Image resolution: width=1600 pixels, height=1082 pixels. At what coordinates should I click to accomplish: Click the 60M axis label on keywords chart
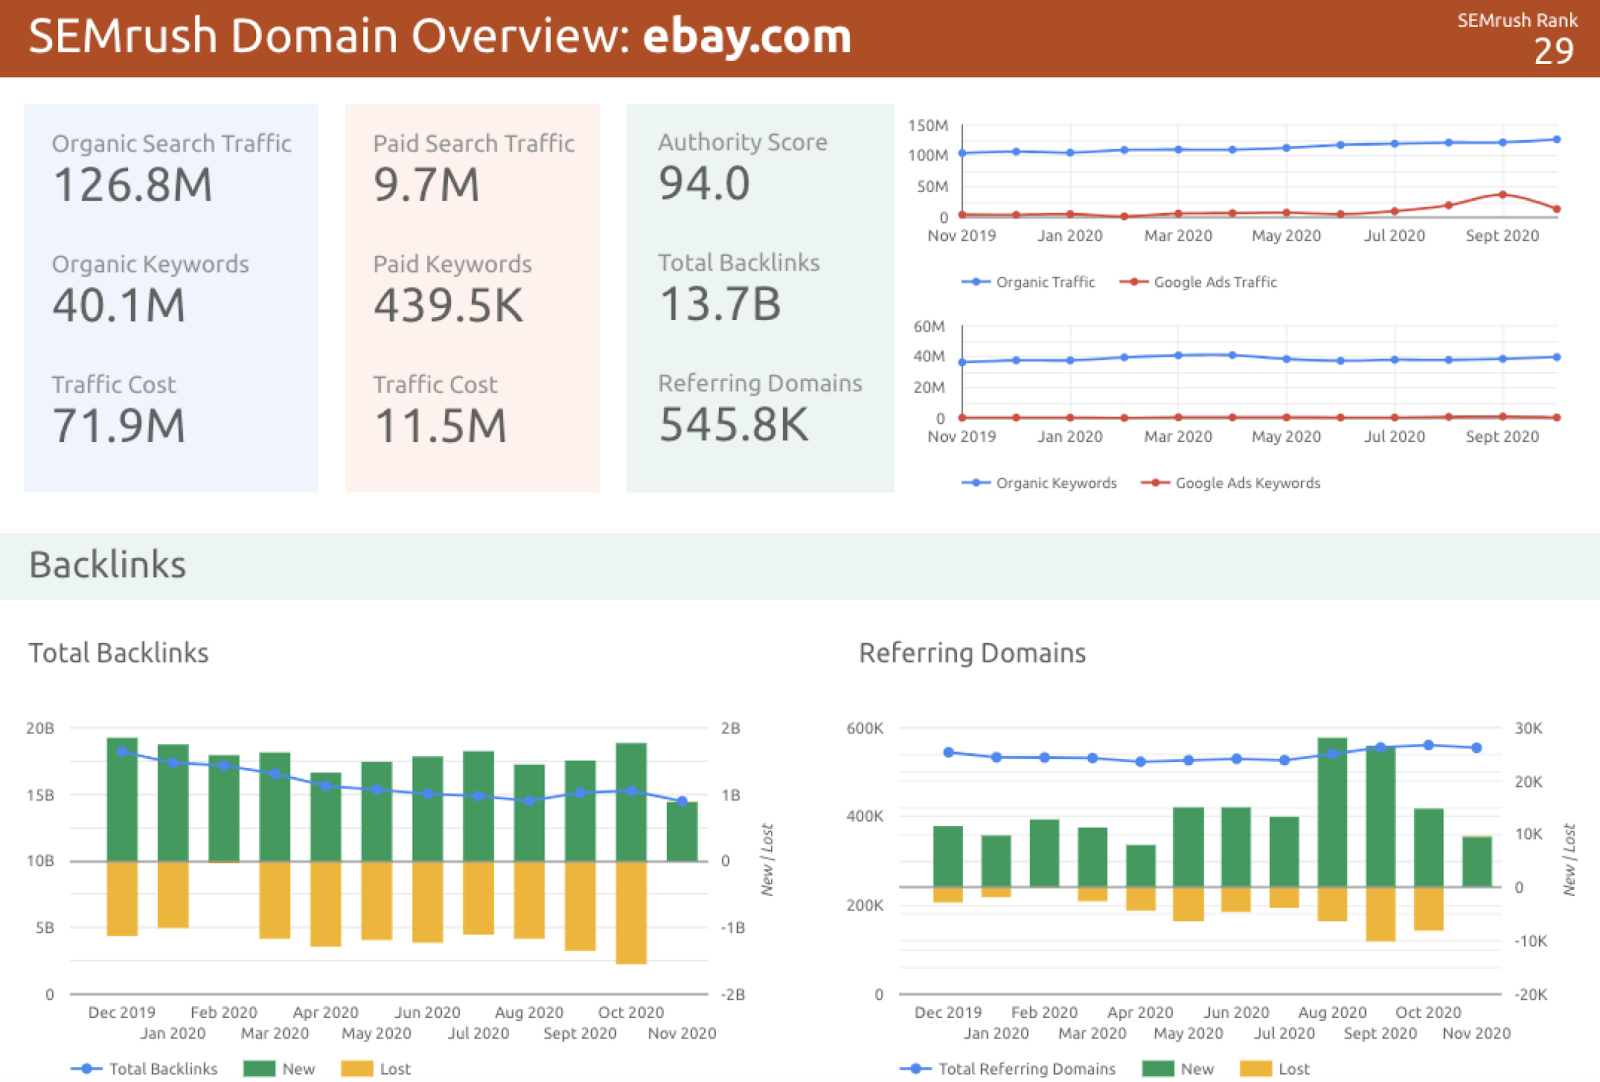929,327
